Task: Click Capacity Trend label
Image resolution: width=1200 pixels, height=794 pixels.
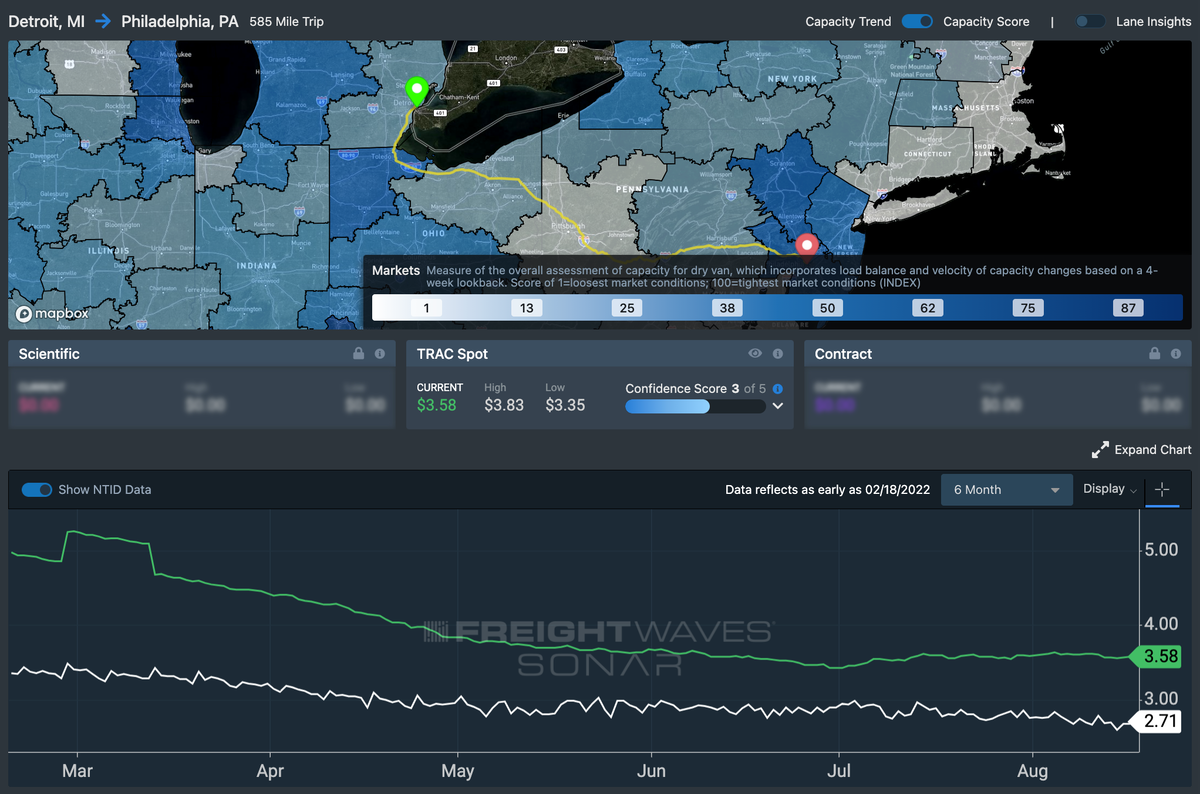Action: coord(848,21)
